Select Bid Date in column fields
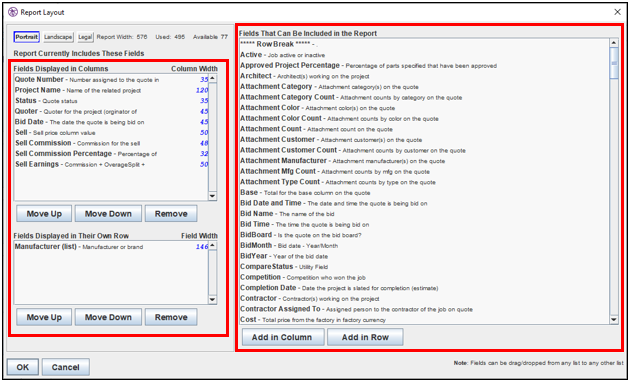 tap(111, 122)
